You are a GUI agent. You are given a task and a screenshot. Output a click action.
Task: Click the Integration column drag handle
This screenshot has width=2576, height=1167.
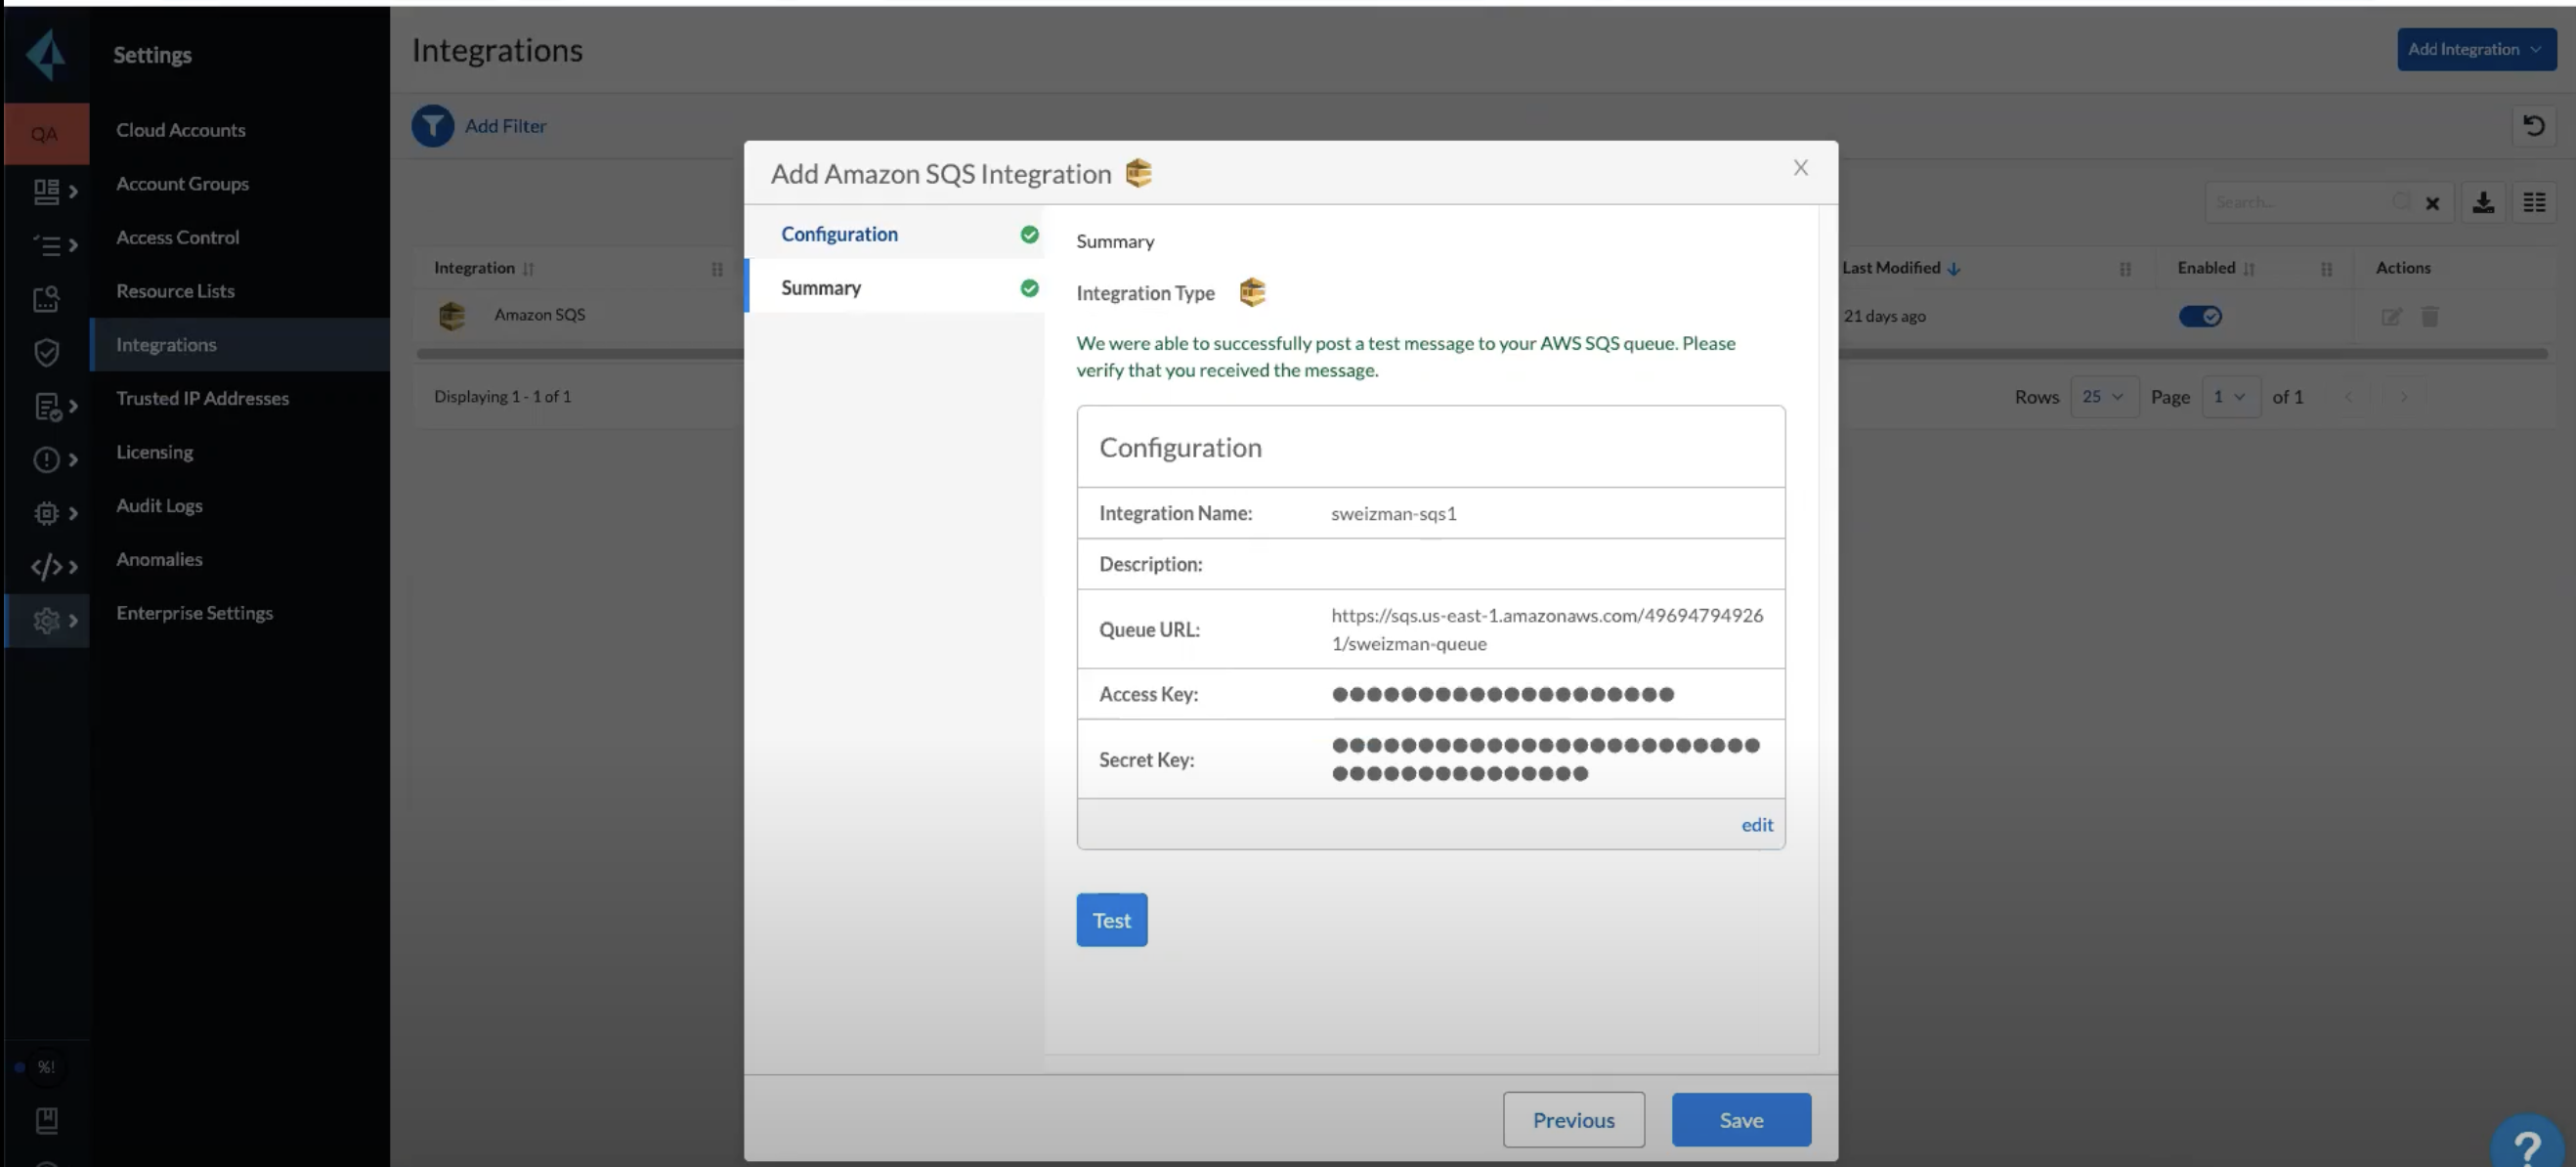[x=716, y=269]
